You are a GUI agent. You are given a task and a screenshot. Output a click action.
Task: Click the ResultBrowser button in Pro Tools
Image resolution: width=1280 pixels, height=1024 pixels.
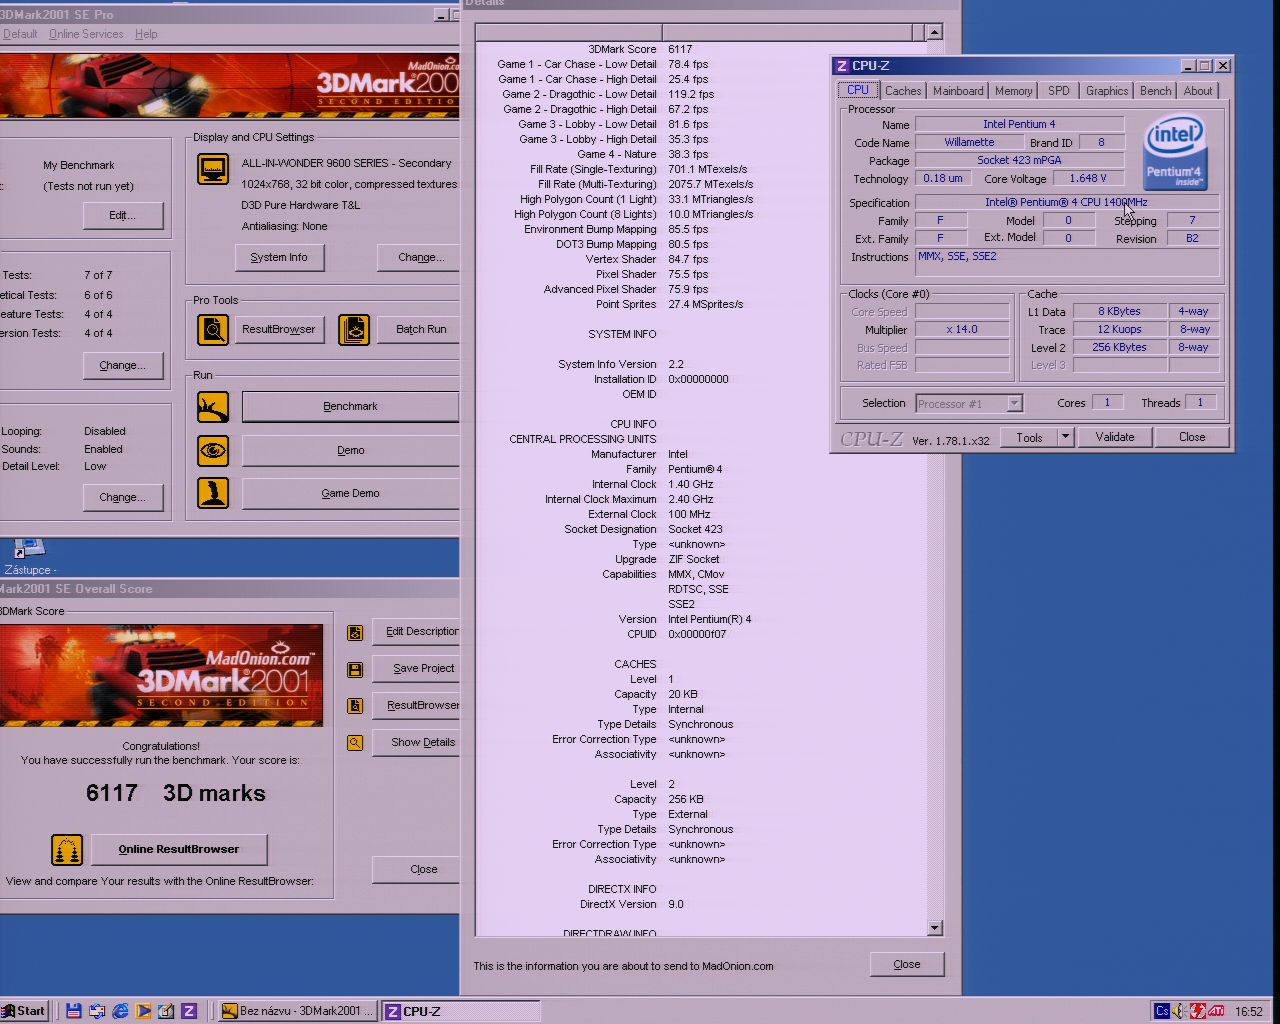pyautogui.click(x=279, y=329)
